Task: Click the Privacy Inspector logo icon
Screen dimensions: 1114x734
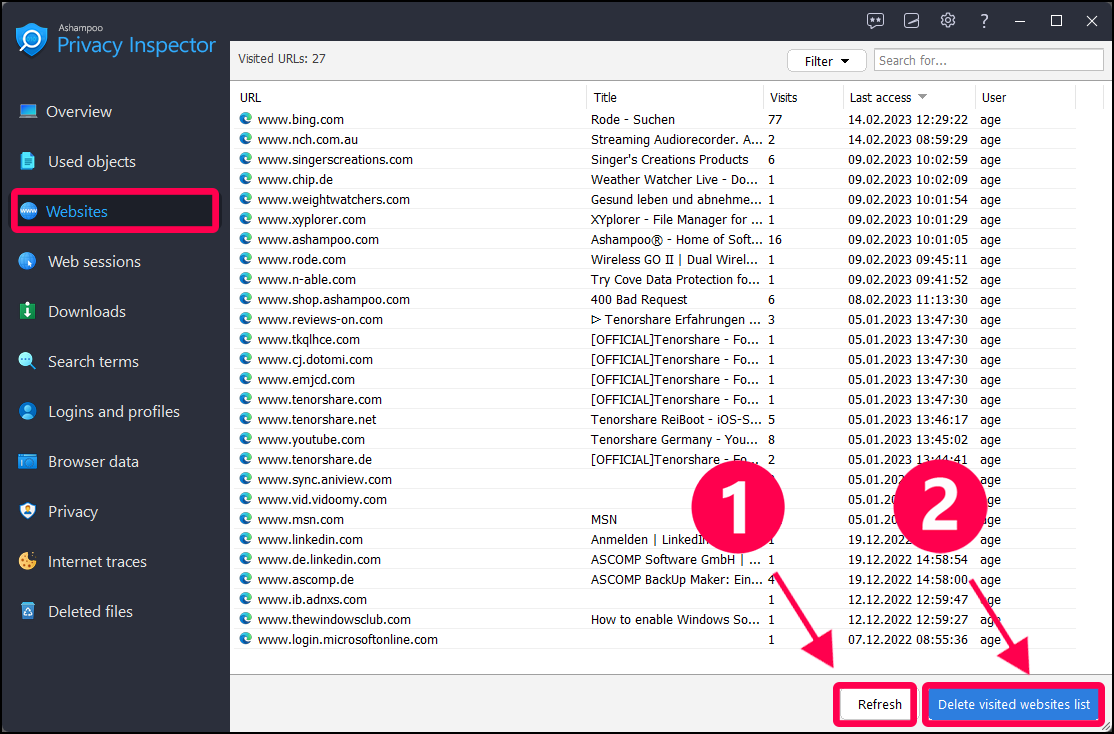Action: tap(31, 39)
